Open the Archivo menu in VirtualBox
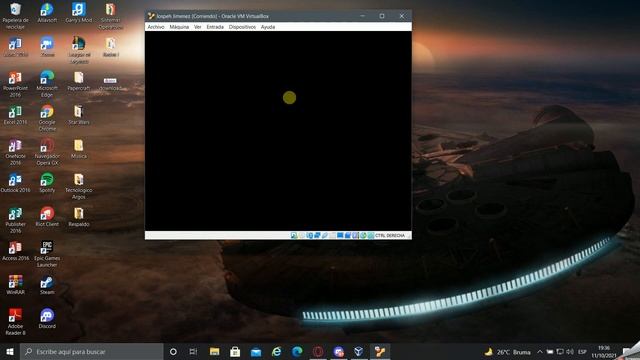This screenshot has height=360, width=640. pyautogui.click(x=156, y=27)
